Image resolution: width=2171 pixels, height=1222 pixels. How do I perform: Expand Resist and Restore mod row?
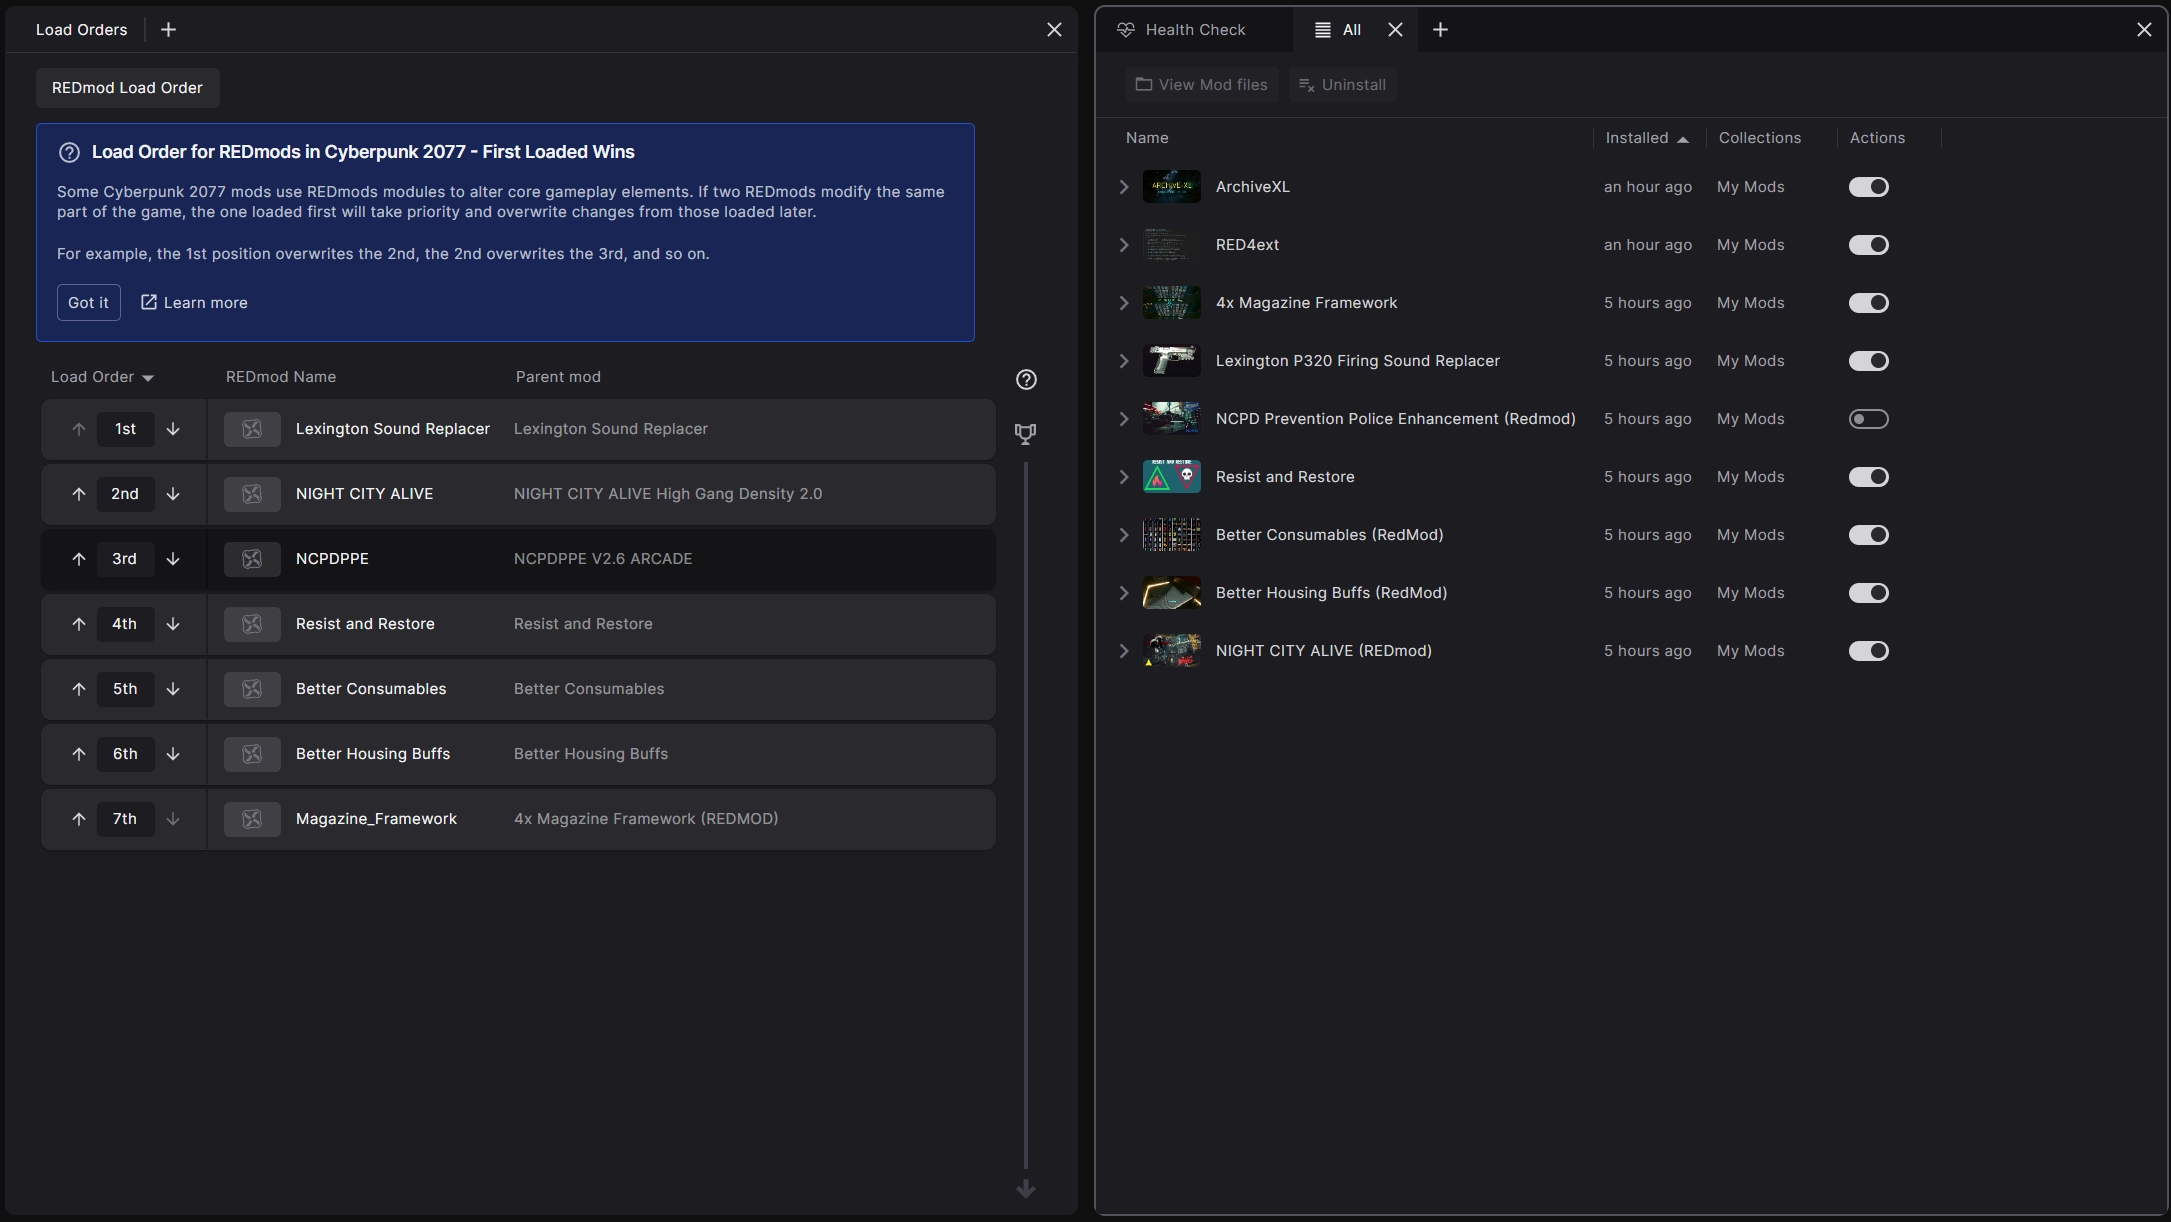coord(1124,477)
